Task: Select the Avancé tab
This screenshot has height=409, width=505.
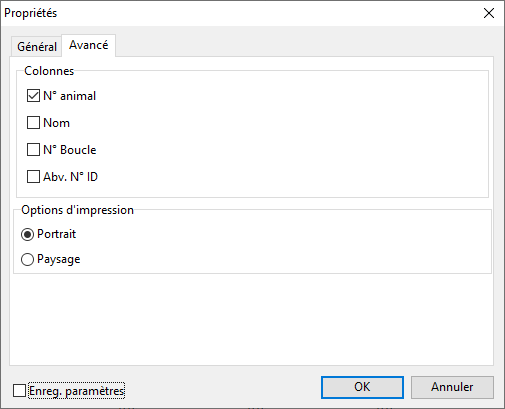Action: [89, 45]
